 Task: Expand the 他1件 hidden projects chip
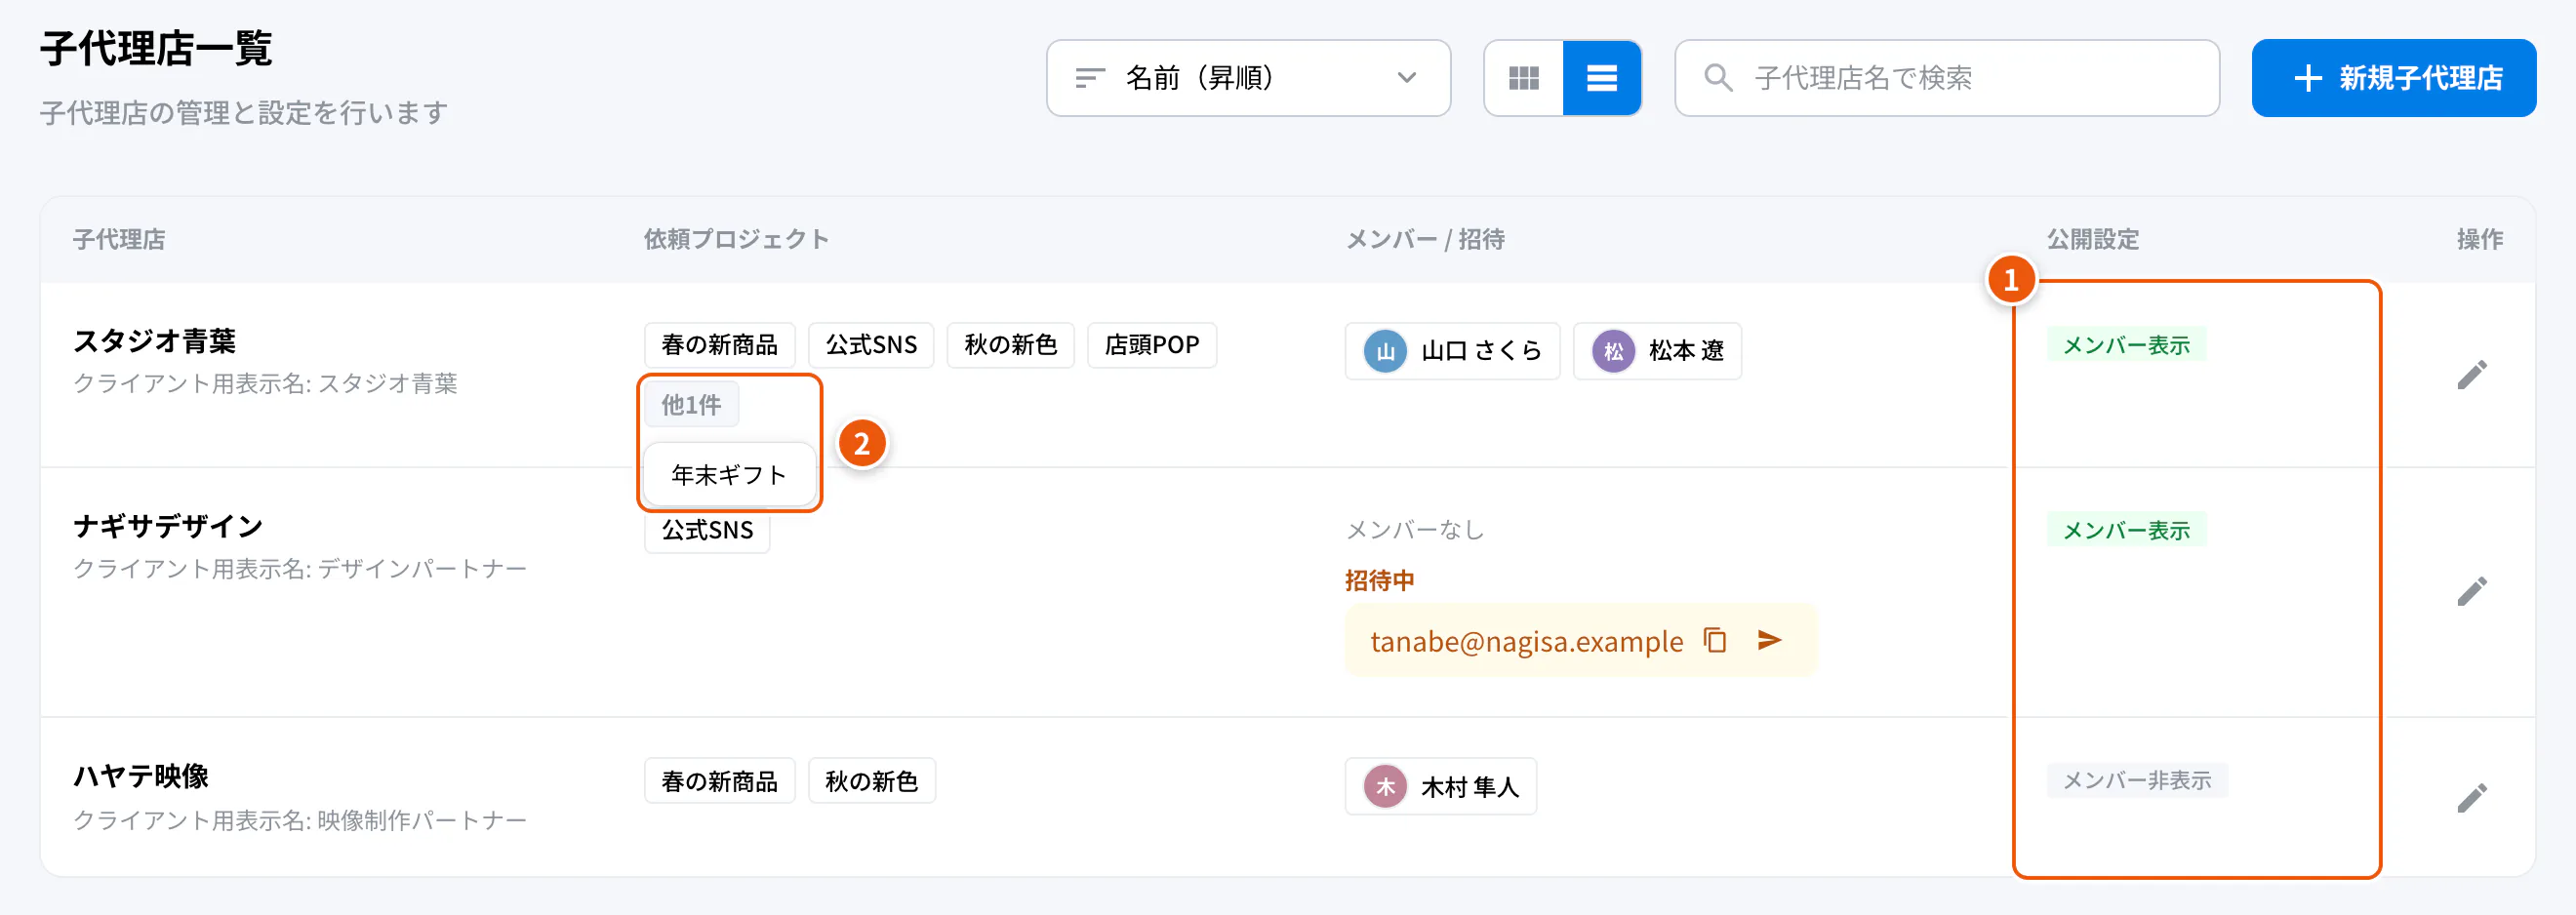[x=691, y=404]
